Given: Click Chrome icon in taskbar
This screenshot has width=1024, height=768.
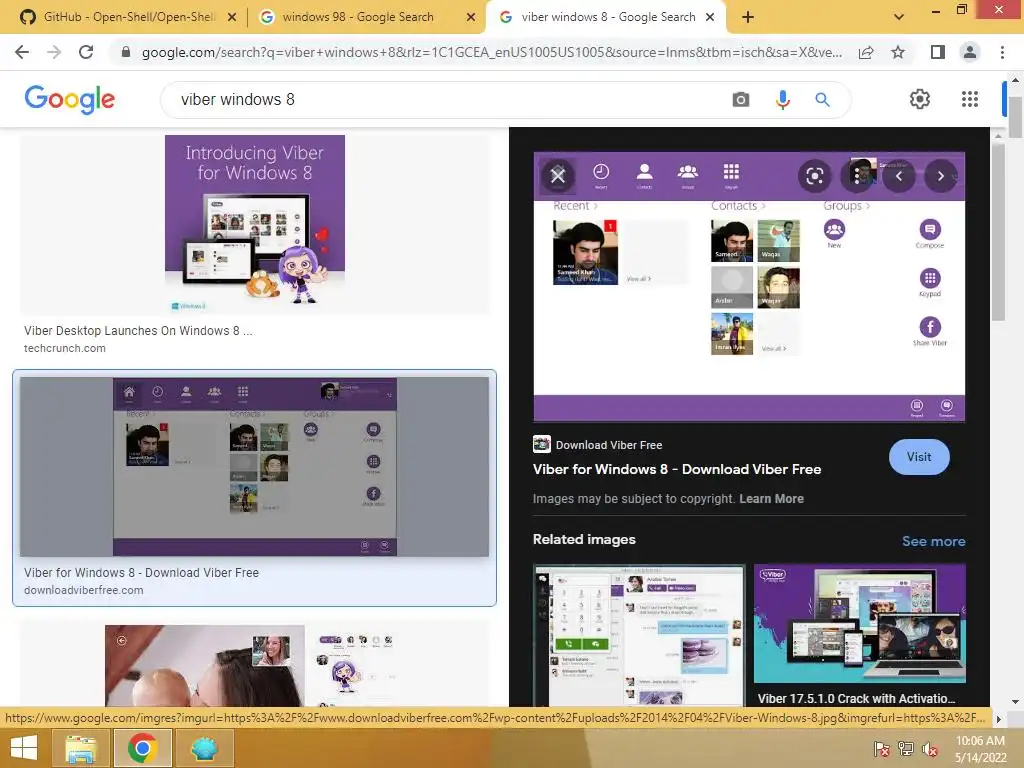Looking at the screenshot, I should [x=142, y=748].
